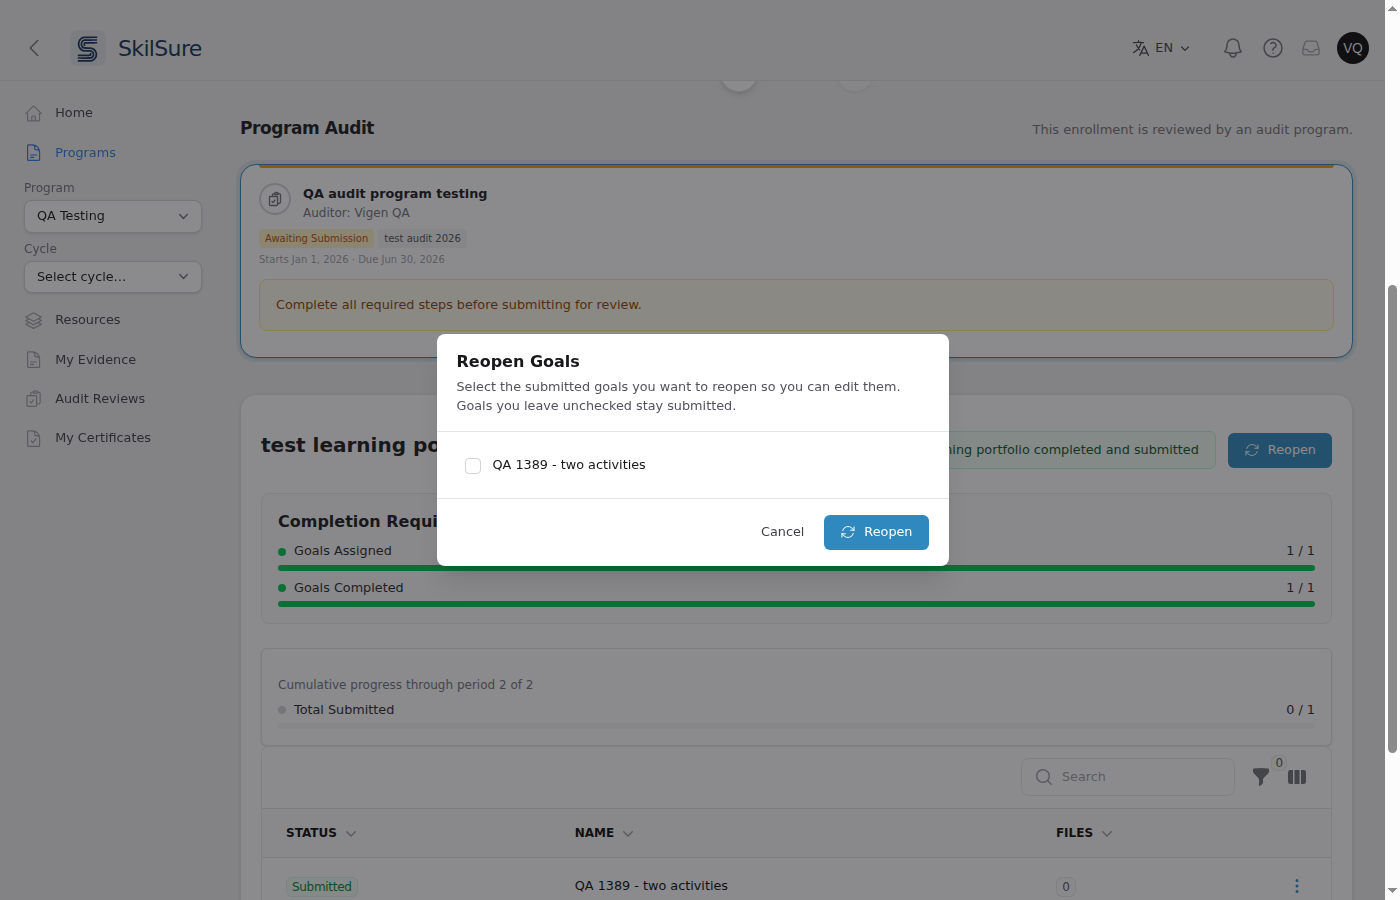Click Auditor: Vigen QA text
The width and height of the screenshot is (1400, 900).
tap(356, 213)
